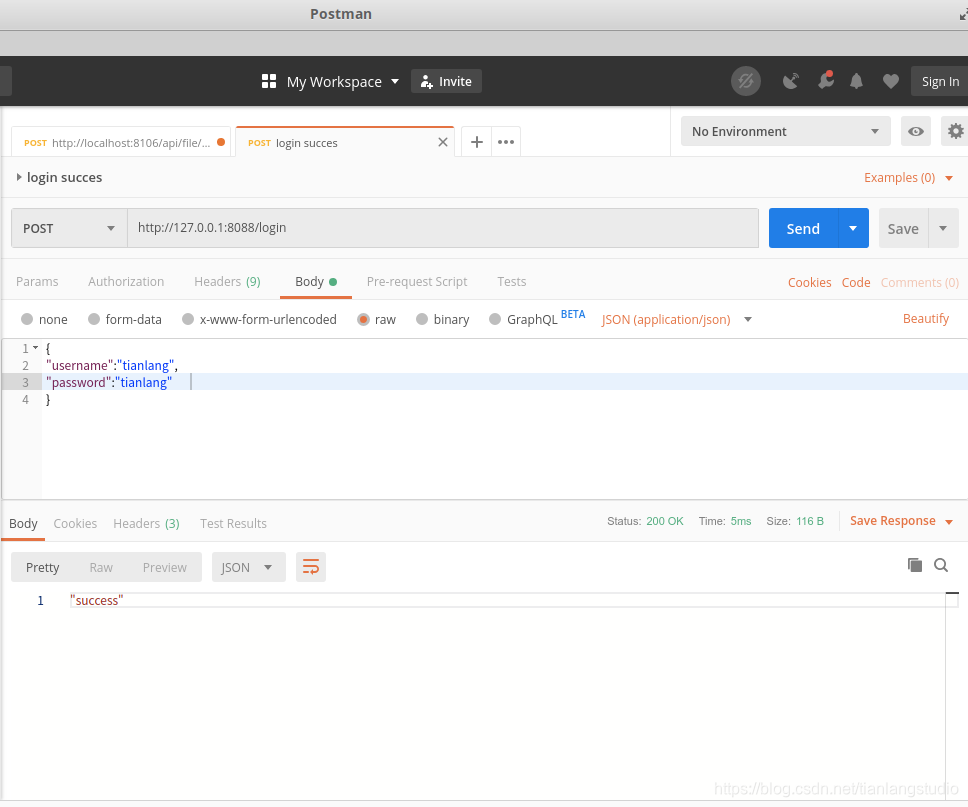The width and height of the screenshot is (968, 807).
Task: Select the Pretty response view
Action: (x=43, y=567)
